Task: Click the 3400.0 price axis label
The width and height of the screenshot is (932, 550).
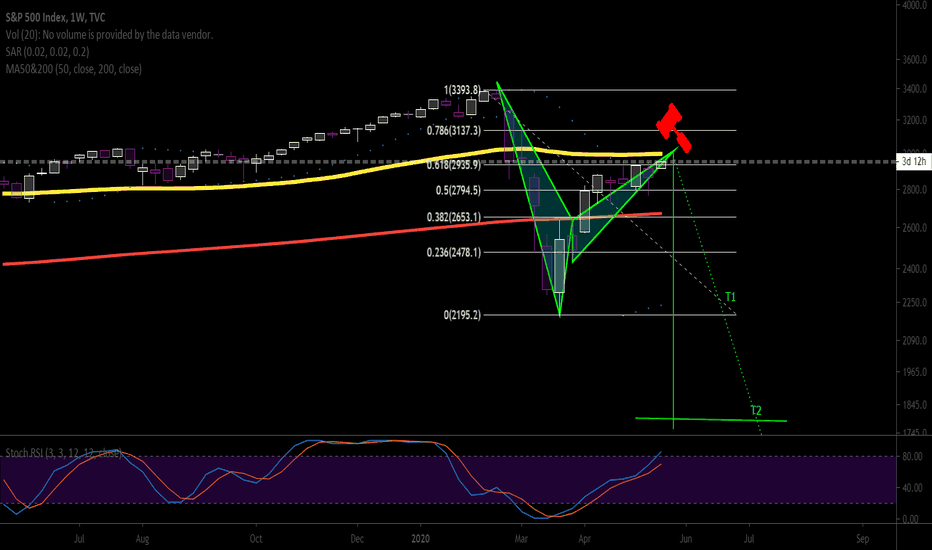Action: [915, 89]
